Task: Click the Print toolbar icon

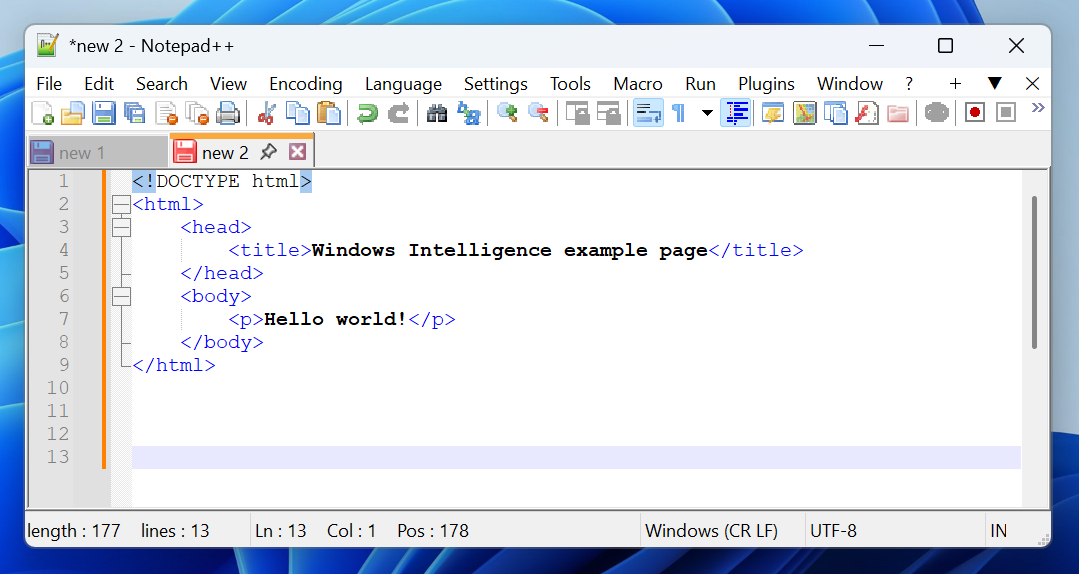Action: coord(228,113)
